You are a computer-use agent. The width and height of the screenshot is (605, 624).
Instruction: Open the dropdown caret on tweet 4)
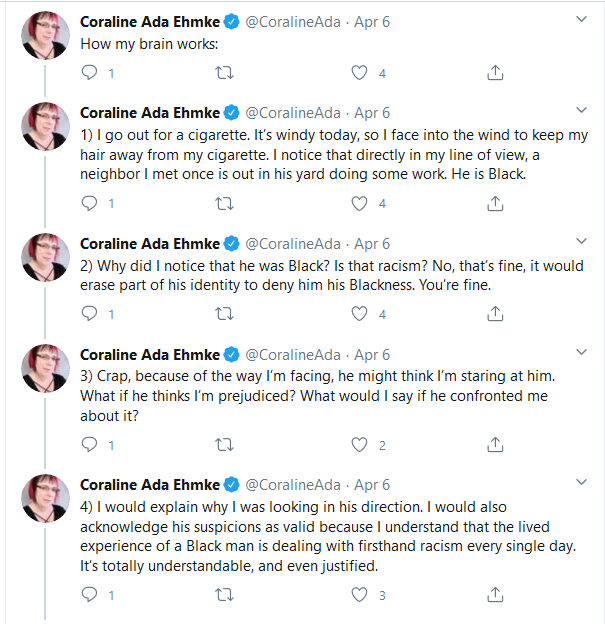coord(582,482)
